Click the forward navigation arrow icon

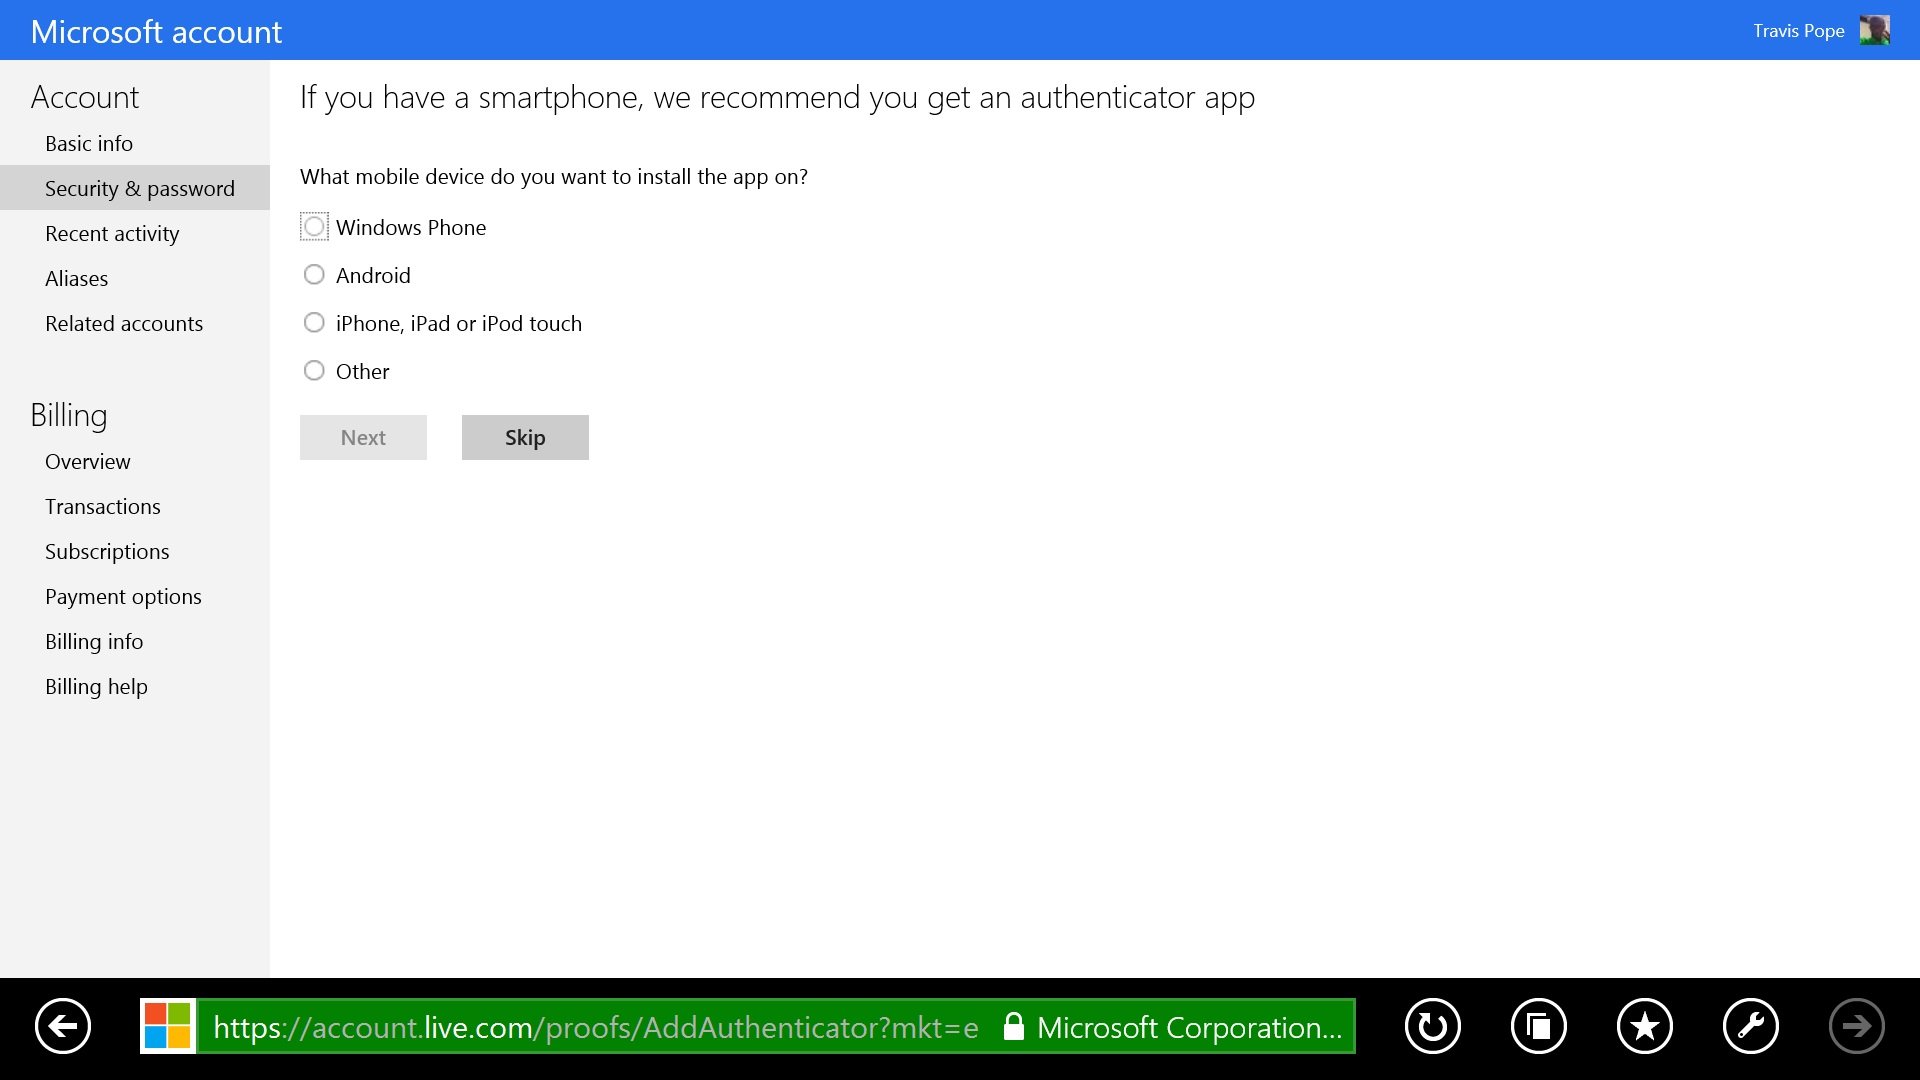1858,1025
